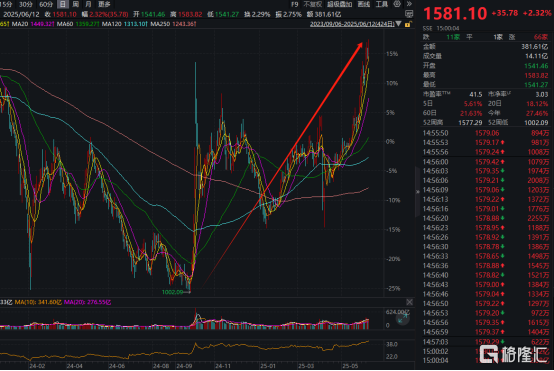554x371 pixels.
Task: Toggle the yellow lock icon
Action: click(x=408, y=24)
